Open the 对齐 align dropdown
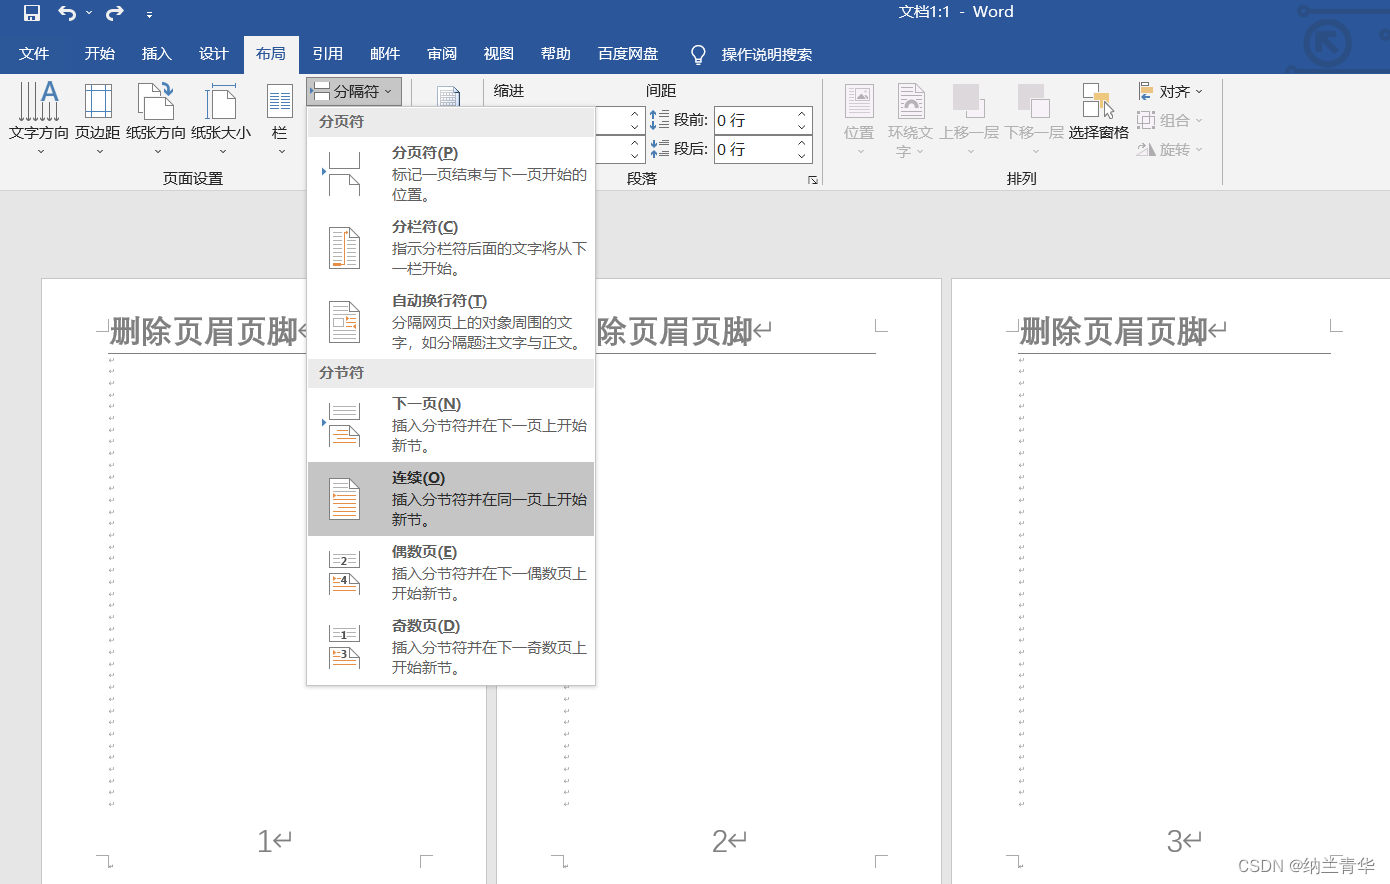The width and height of the screenshot is (1390, 884). pyautogui.click(x=1170, y=91)
